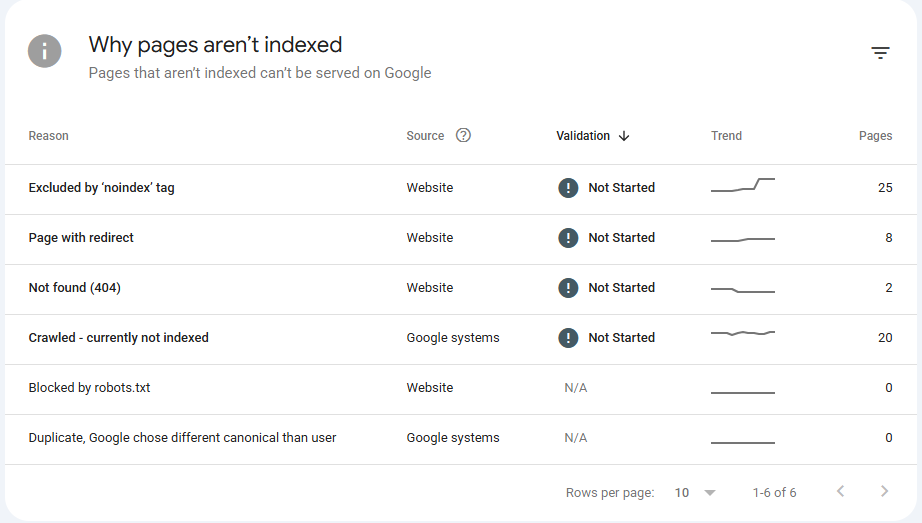The width and height of the screenshot is (922, 523).
Task: Click Website source in noindex row
Action: (x=430, y=188)
